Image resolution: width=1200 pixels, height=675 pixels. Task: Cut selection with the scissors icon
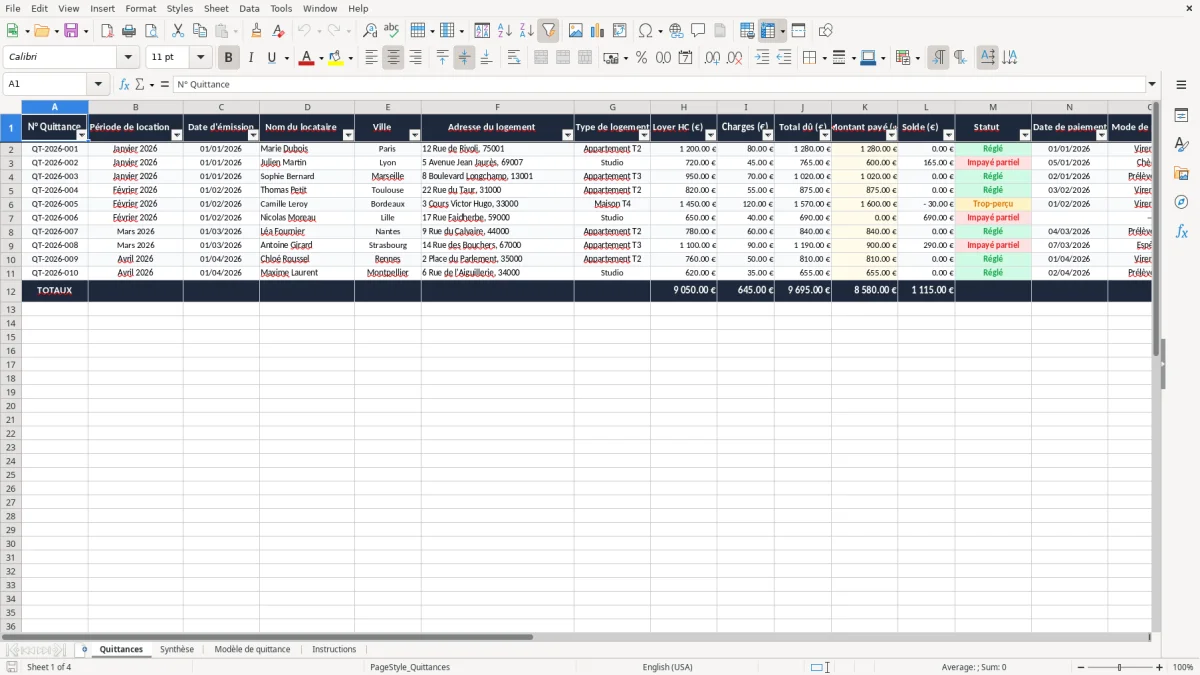(178, 31)
